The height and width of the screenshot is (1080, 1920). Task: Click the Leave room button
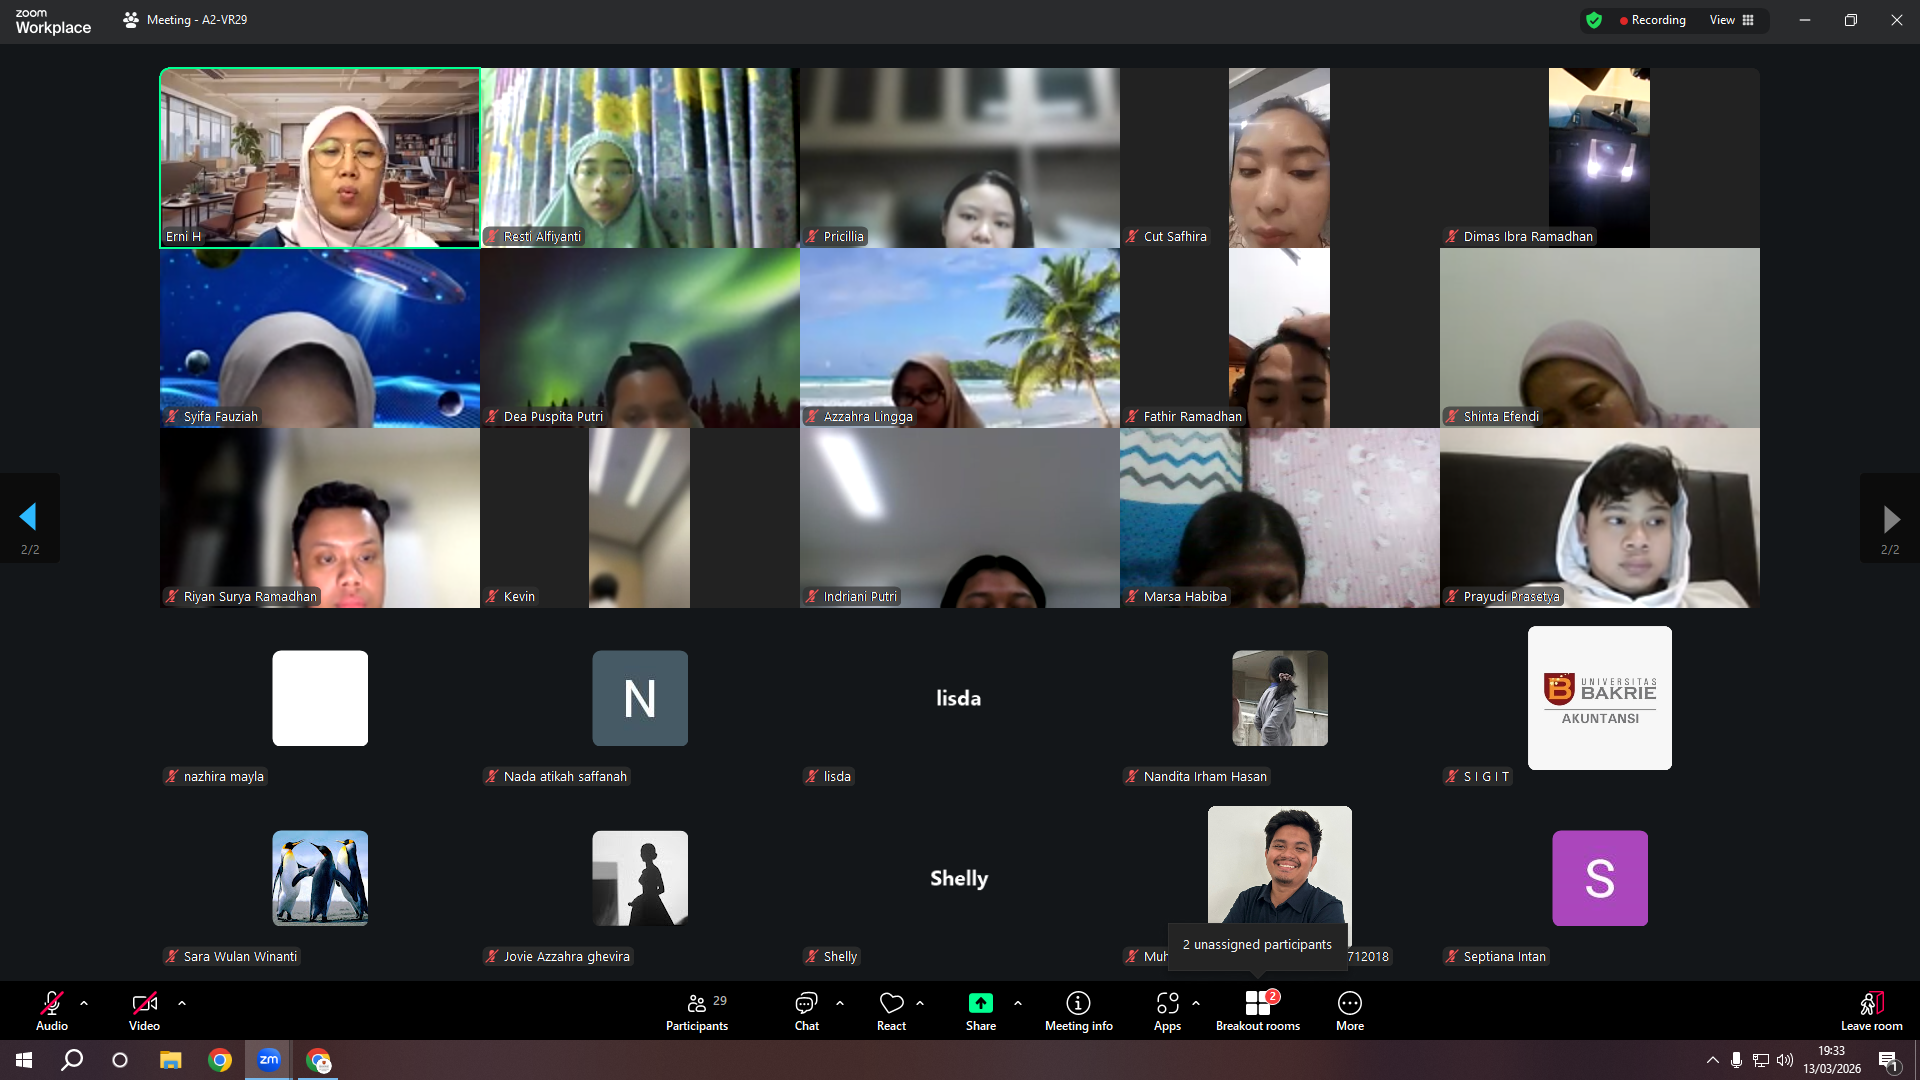point(1872,1010)
